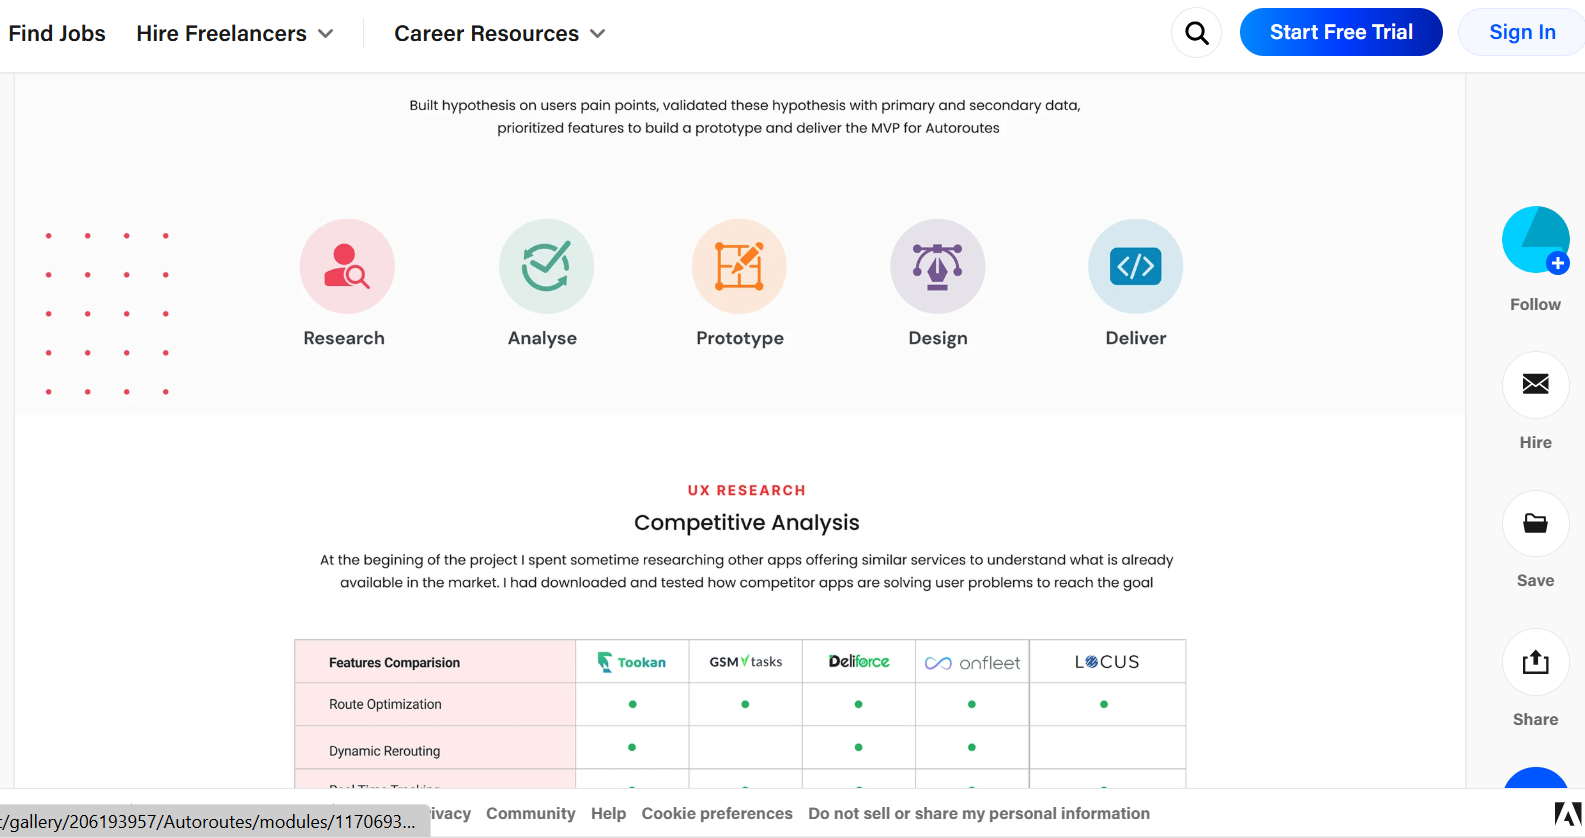Click the Design pen-tool icon
1585x838 pixels.
937,266
